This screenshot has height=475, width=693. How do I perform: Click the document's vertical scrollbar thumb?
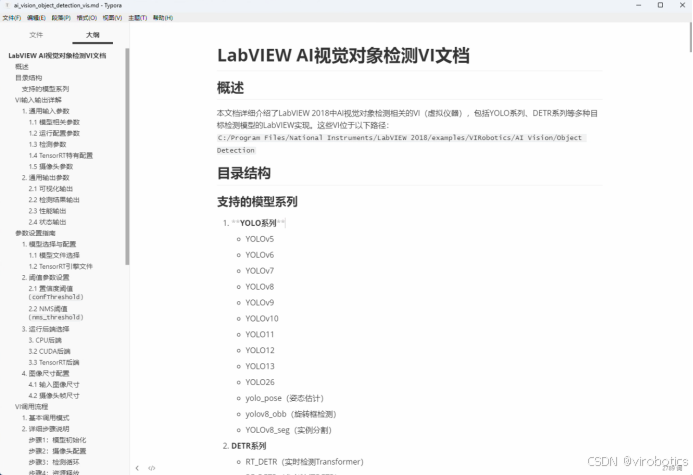691,38
